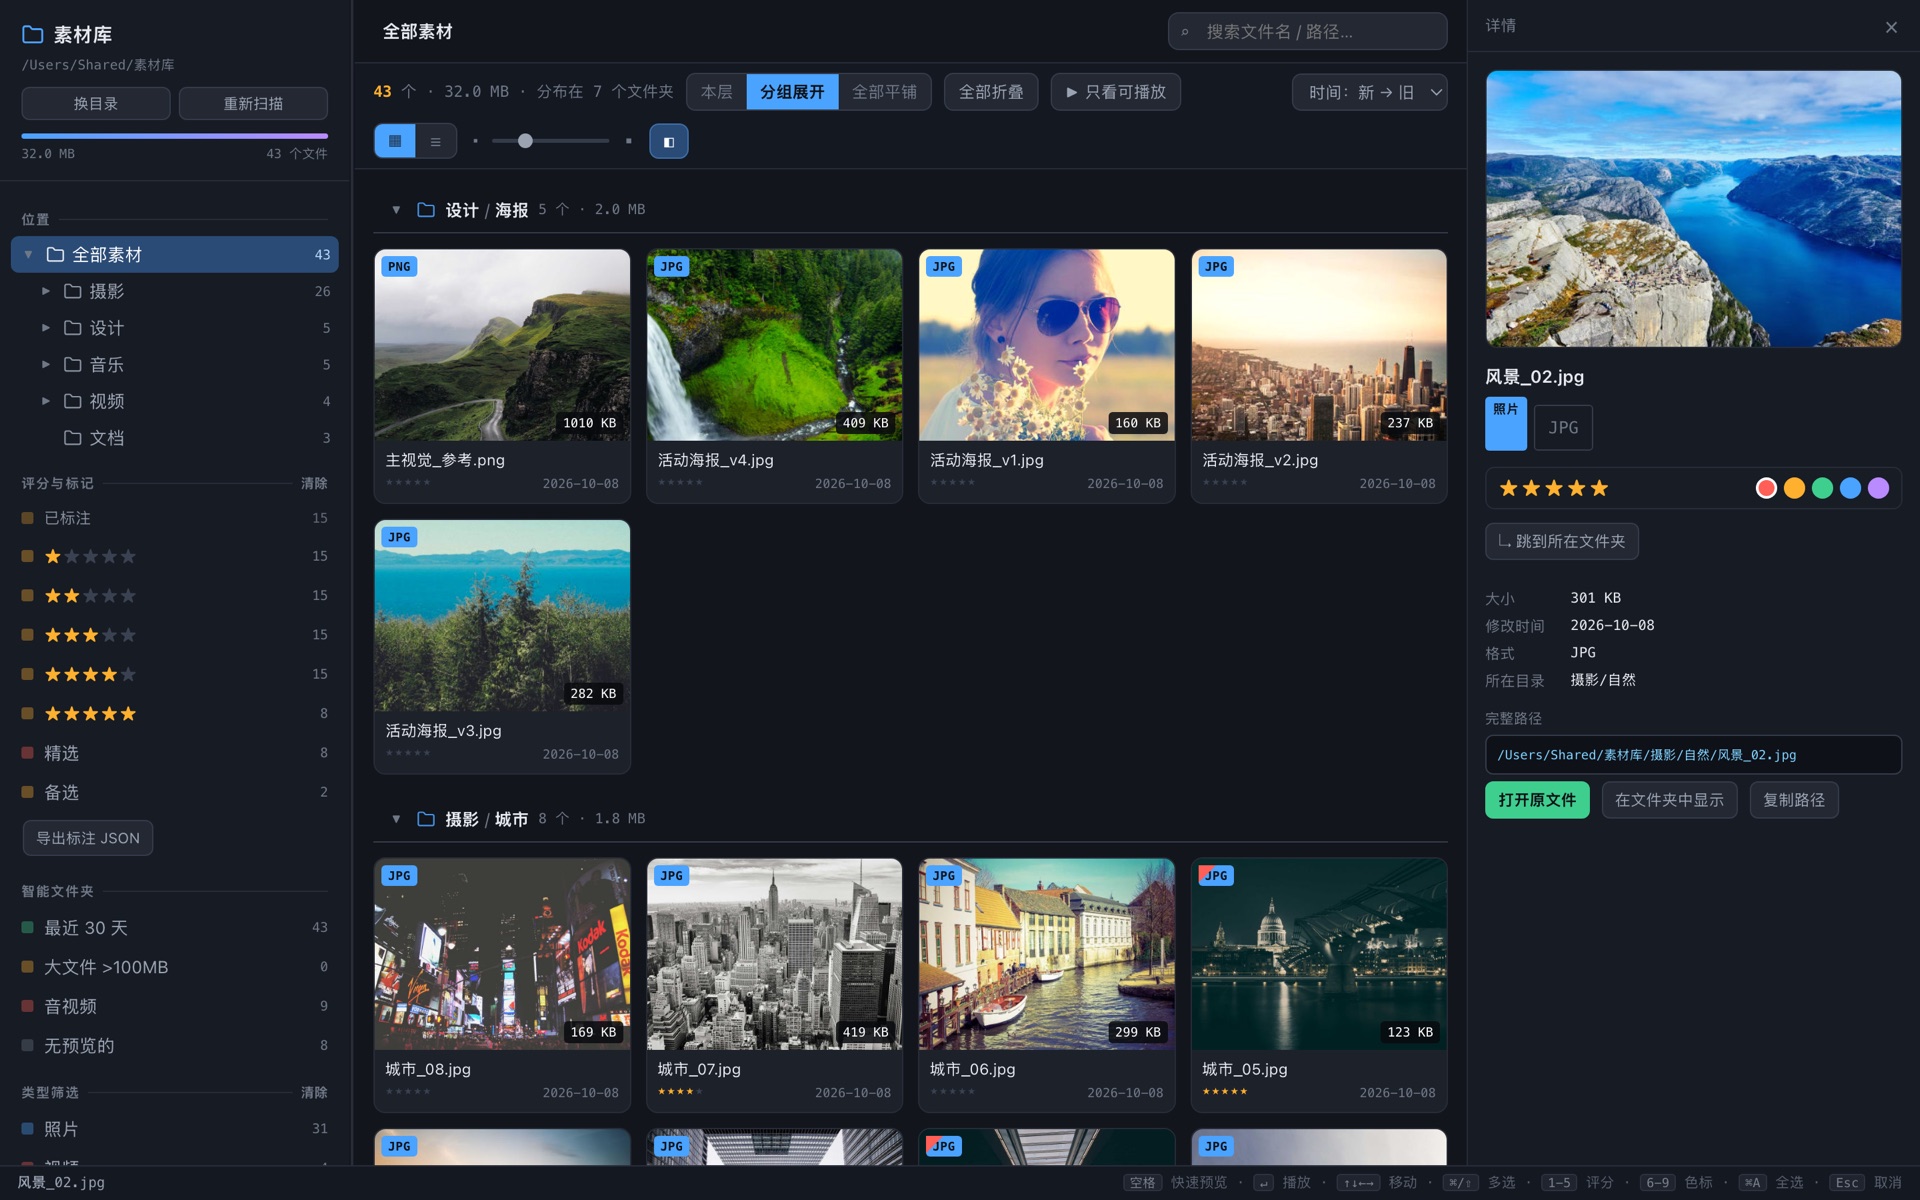Image resolution: width=1920 pixels, height=1200 pixels.
Task: Click the PNG badge on 主视觉_参考.png
Action: pos(399,266)
